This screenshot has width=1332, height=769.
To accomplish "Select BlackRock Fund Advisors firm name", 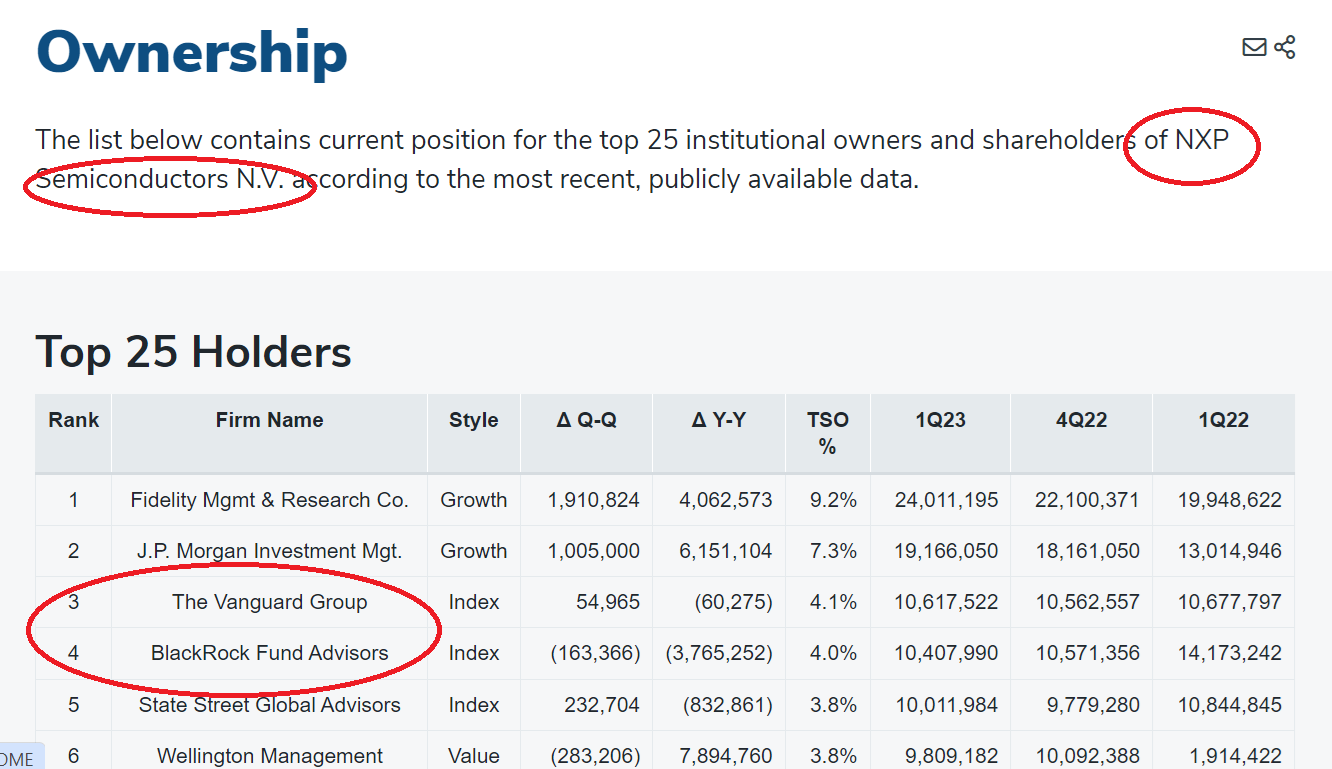I will tap(269, 653).
